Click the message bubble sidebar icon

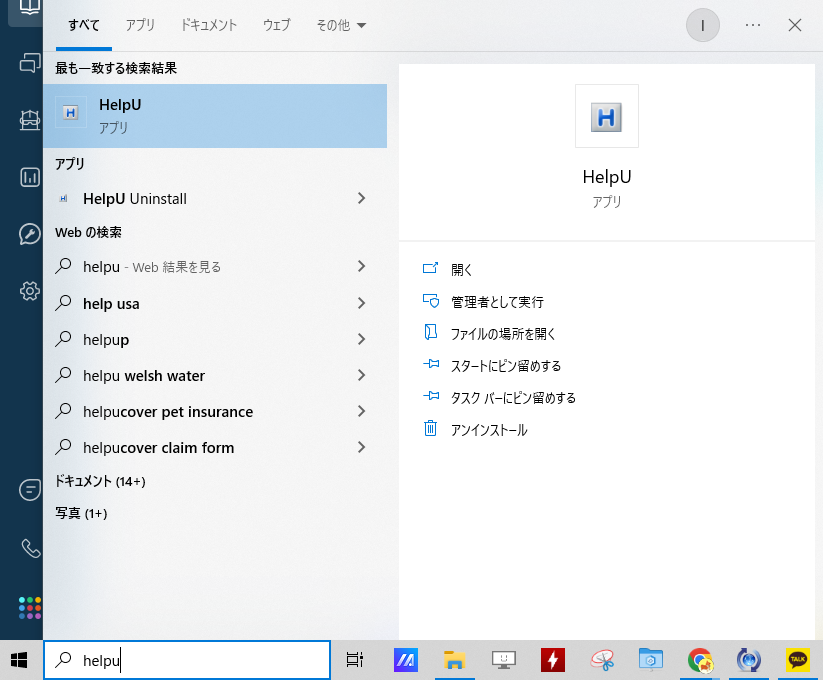(30, 490)
